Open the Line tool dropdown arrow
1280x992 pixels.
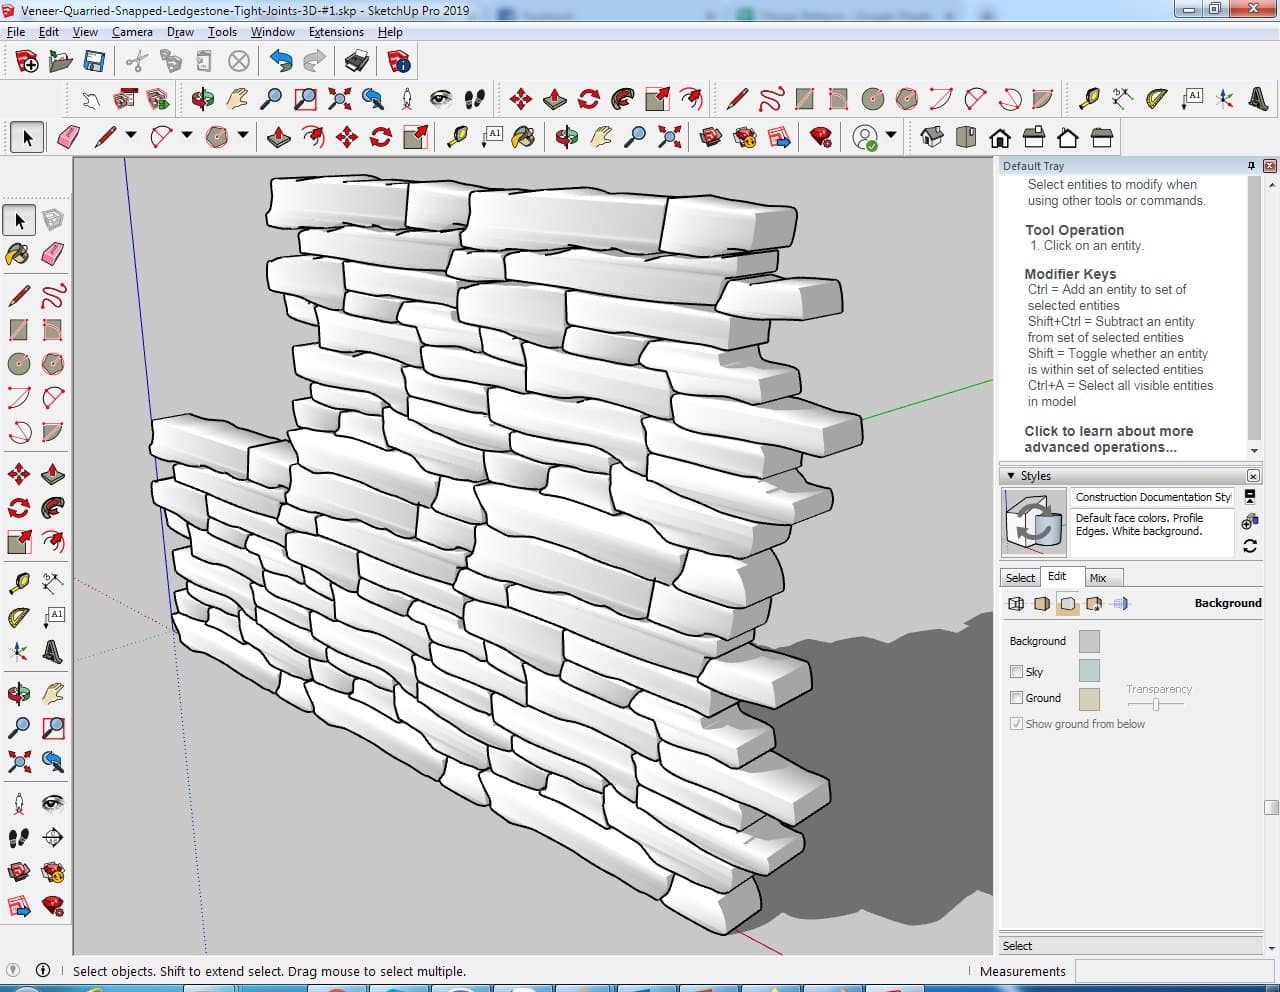click(x=130, y=136)
